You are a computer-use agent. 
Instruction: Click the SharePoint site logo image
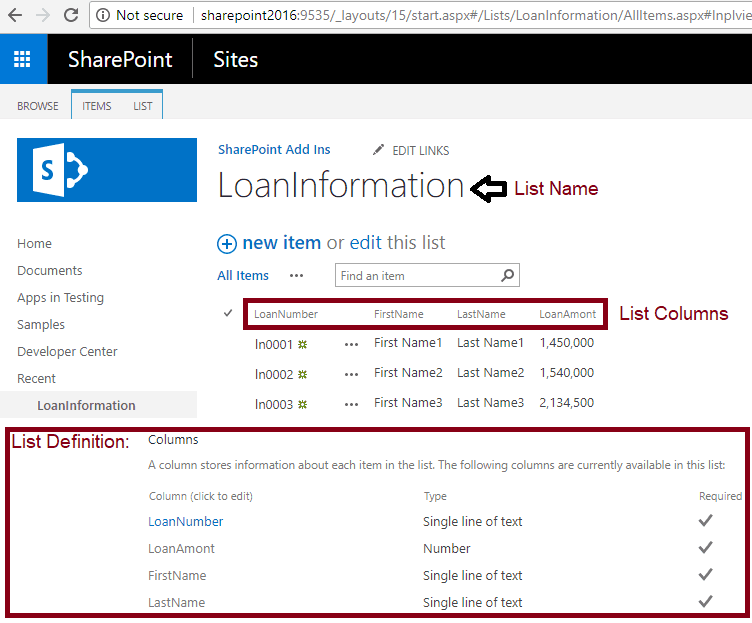click(107, 170)
